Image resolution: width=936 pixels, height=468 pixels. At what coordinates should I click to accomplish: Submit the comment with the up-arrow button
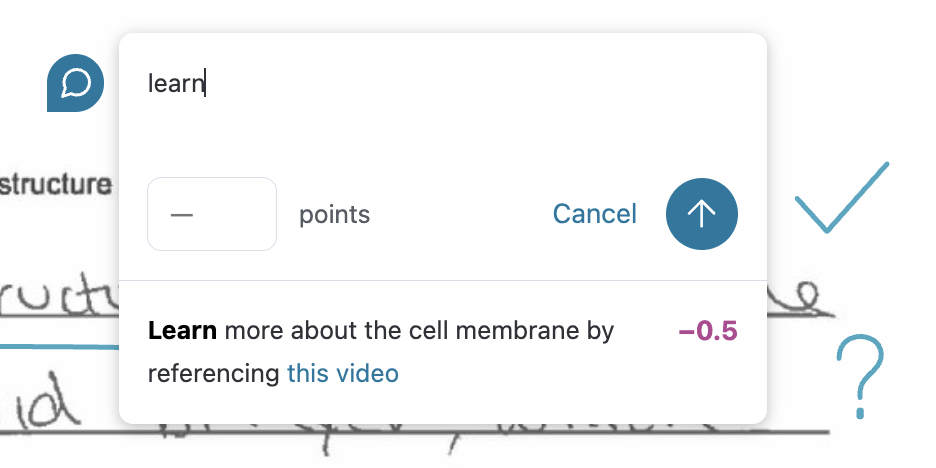point(701,213)
